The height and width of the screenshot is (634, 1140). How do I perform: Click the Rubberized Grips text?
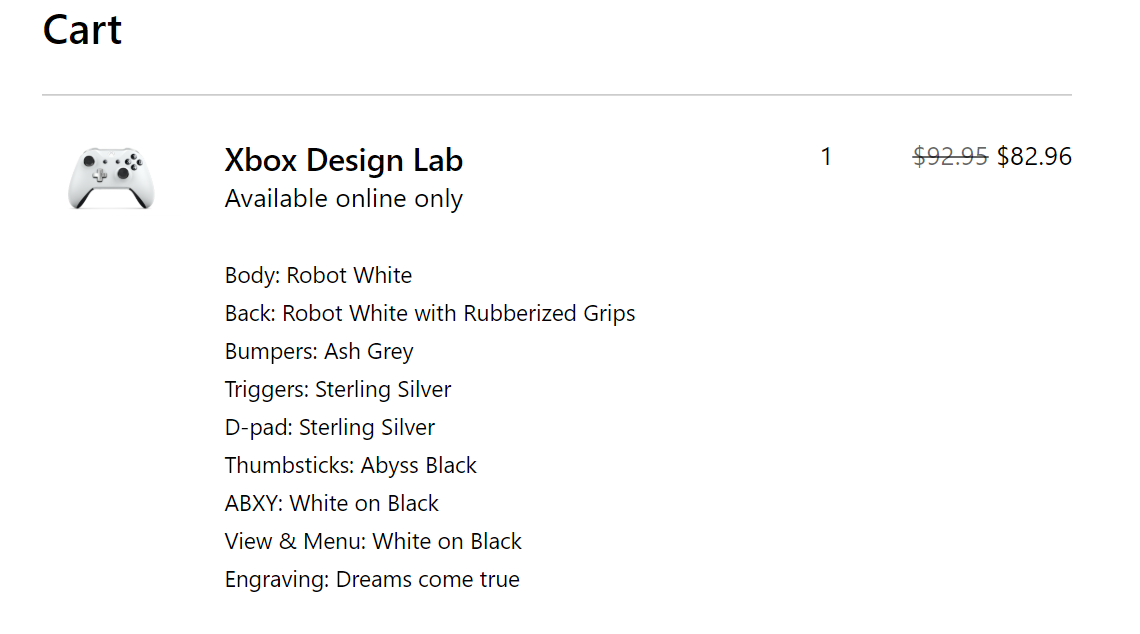(x=549, y=313)
